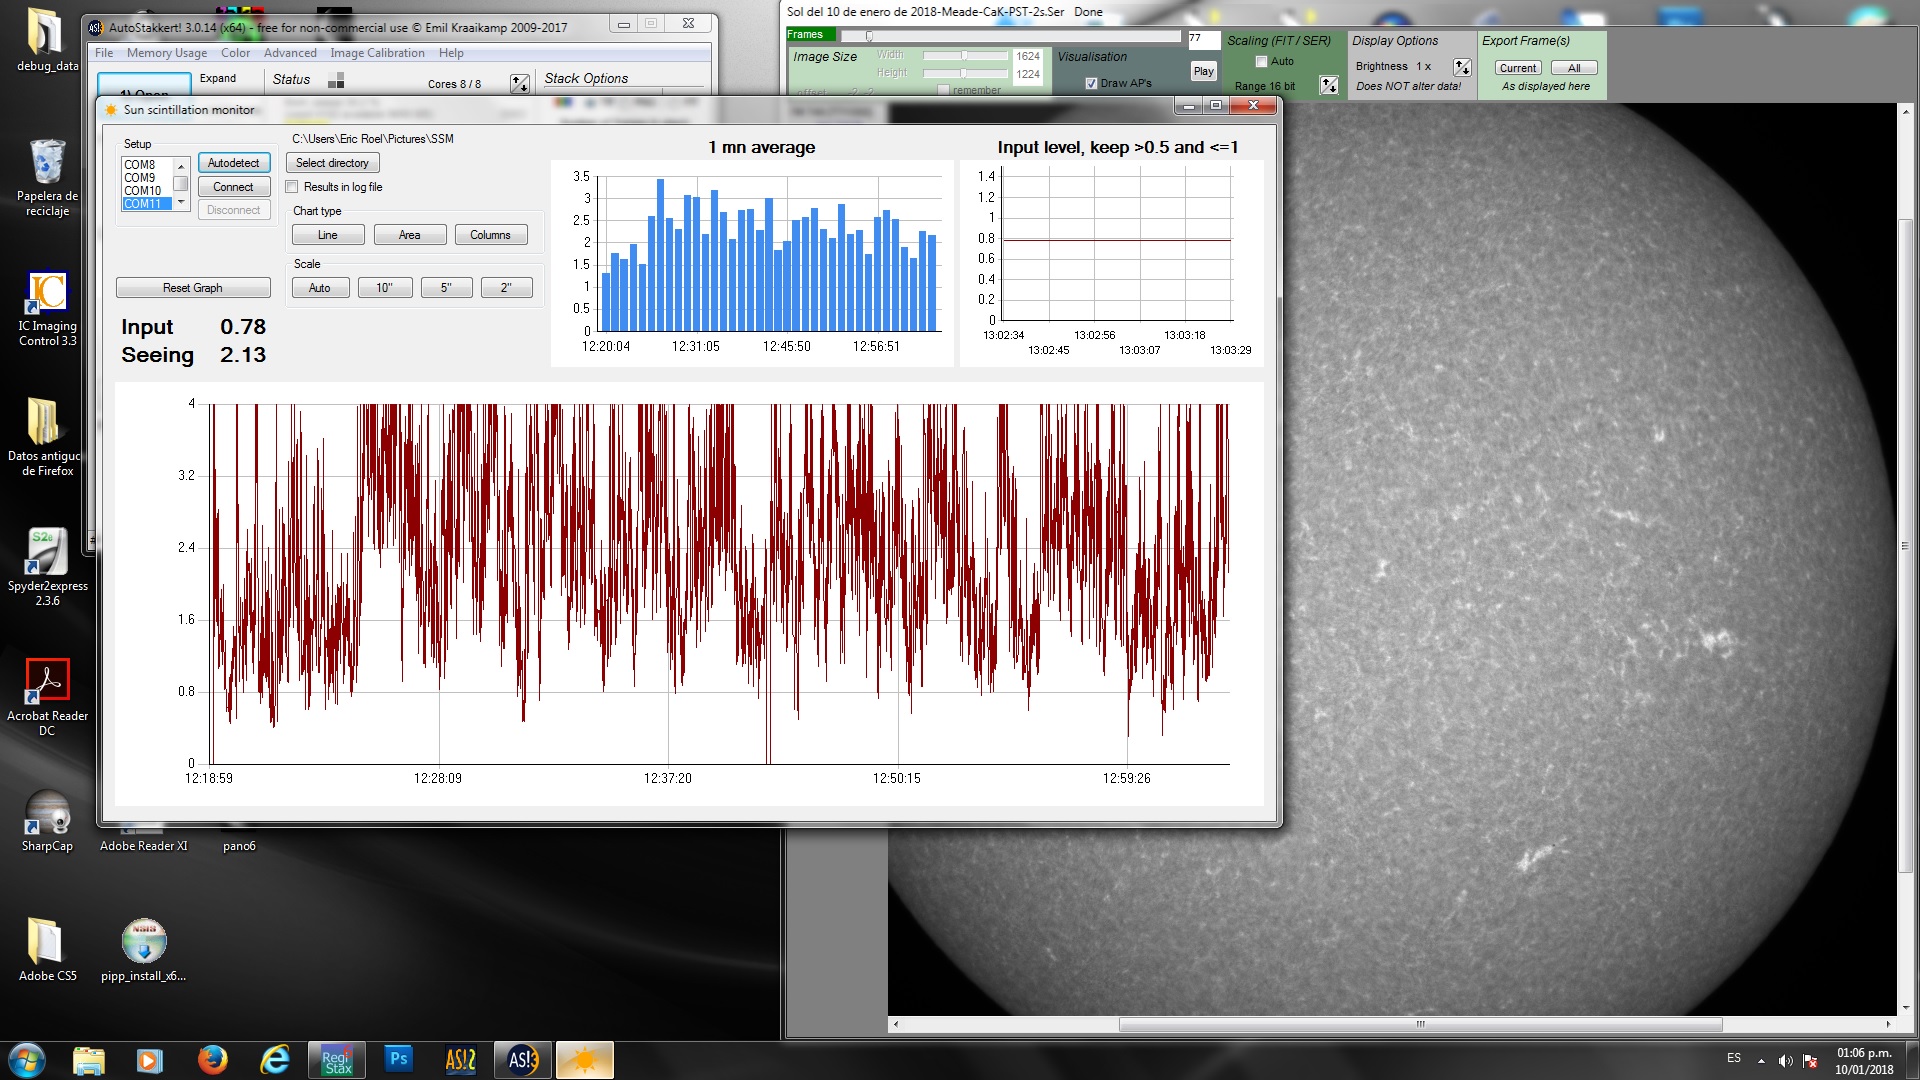The image size is (1920, 1080).
Task: Open the debug_data folder on desktop
Action: tap(45, 40)
